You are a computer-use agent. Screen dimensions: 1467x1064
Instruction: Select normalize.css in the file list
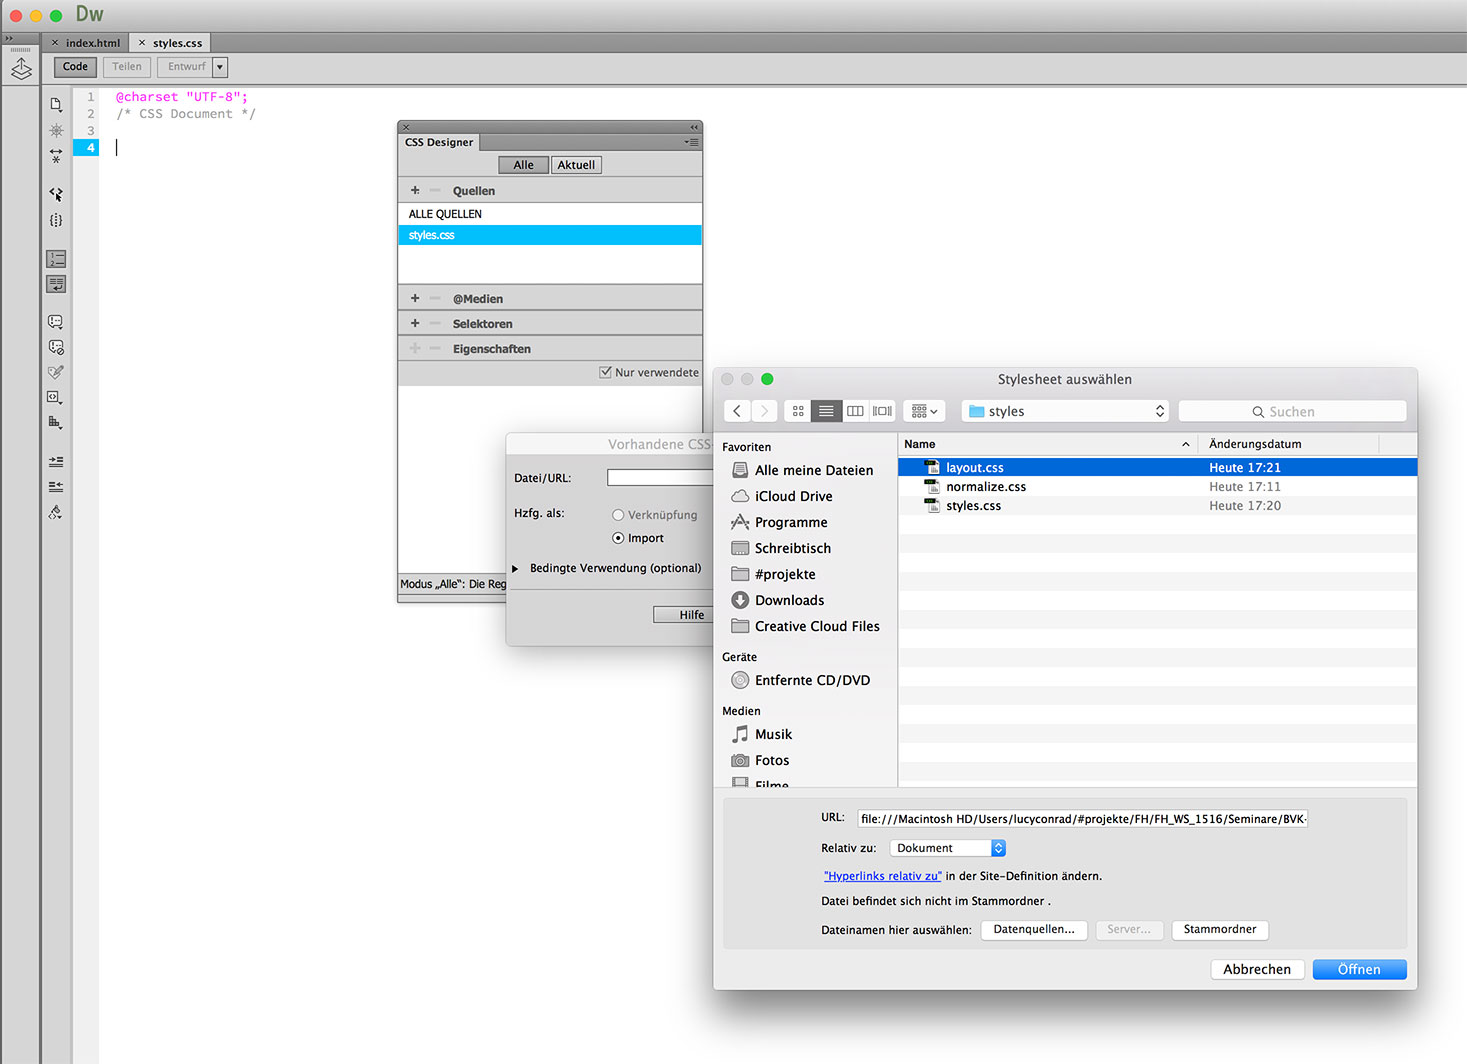(x=986, y=487)
